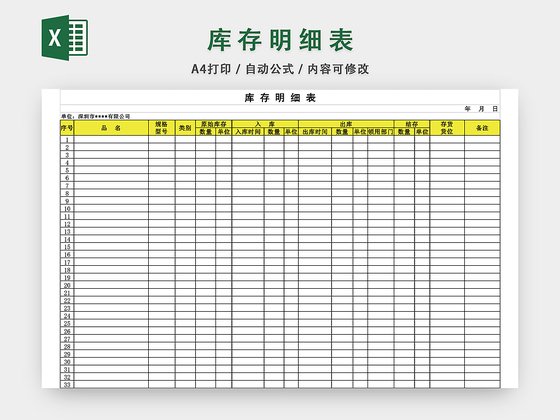Select the 入库 group header

pyautogui.click(x=265, y=124)
